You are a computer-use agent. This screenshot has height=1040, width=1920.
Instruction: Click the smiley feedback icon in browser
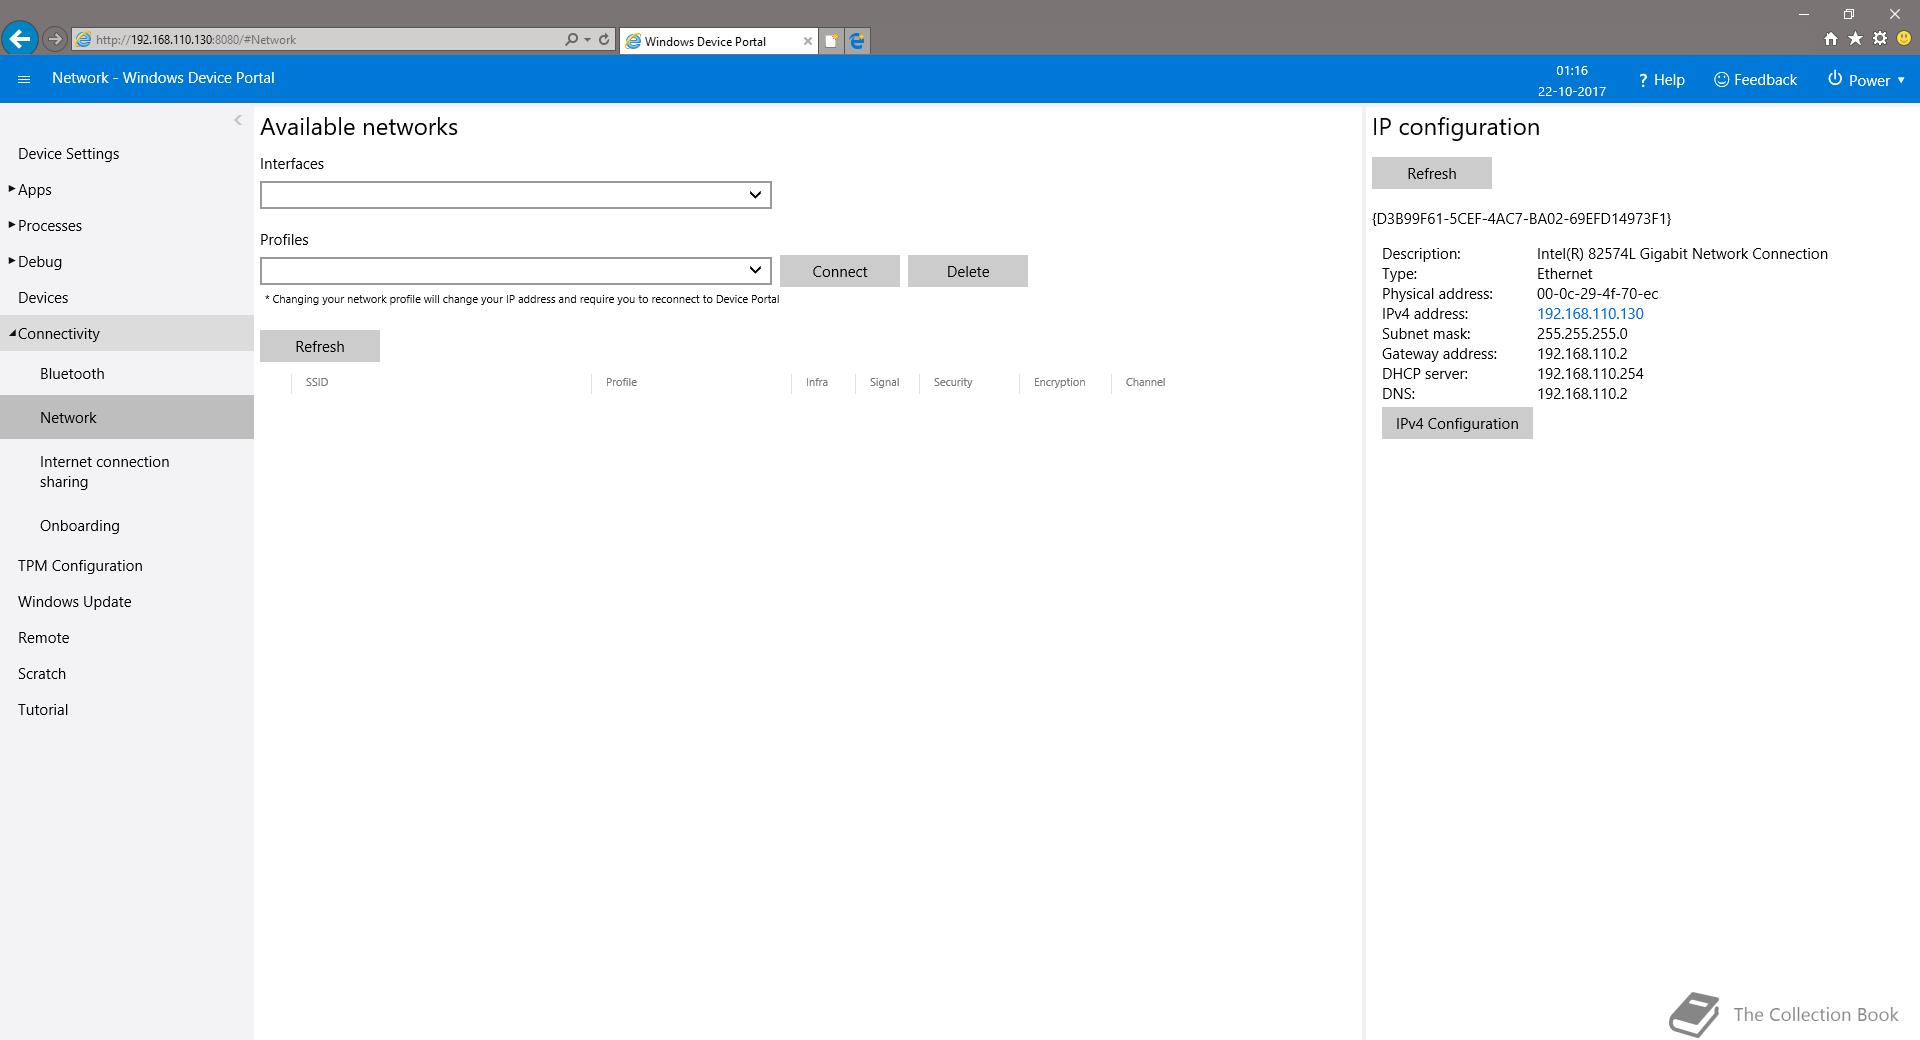pyautogui.click(x=1904, y=39)
